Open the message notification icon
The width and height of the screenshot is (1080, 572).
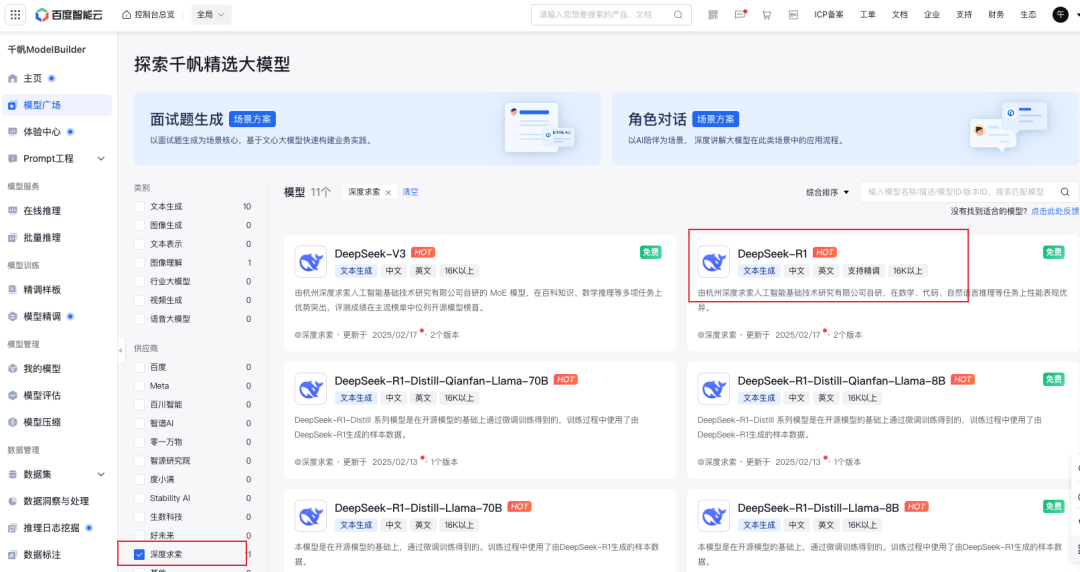pos(740,14)
